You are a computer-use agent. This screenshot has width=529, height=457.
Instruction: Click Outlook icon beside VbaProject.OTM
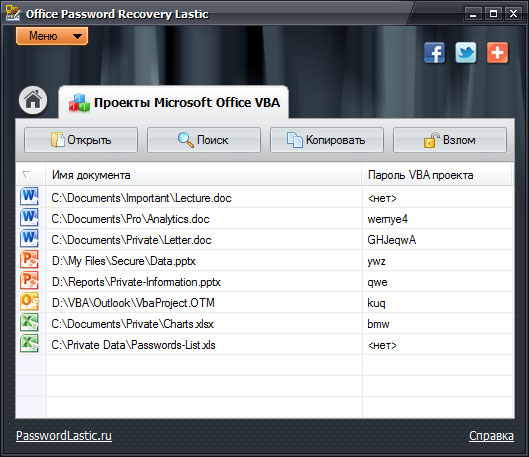[x=29, y=302]
